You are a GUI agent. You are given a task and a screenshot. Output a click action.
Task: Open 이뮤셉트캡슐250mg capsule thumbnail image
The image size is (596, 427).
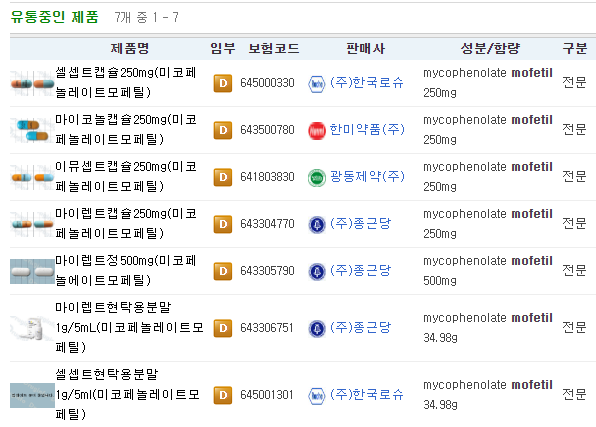coord(32,177)
